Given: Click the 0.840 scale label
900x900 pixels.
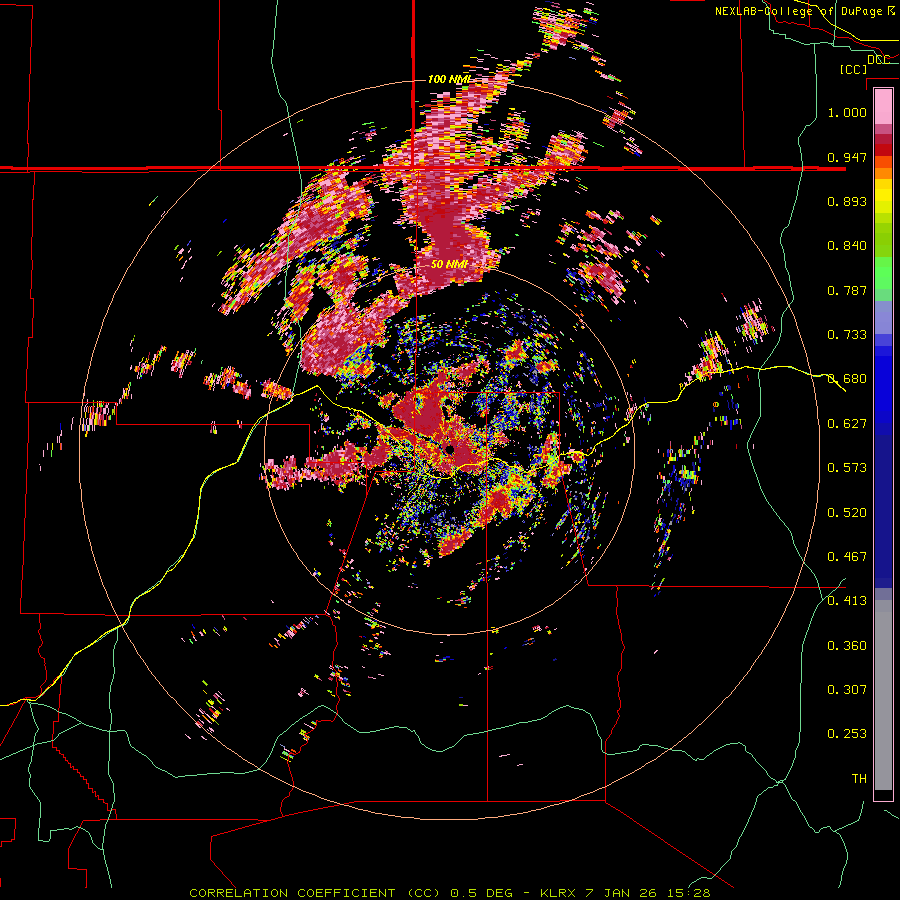Looking at the screenshot, I should coord(847,246).
